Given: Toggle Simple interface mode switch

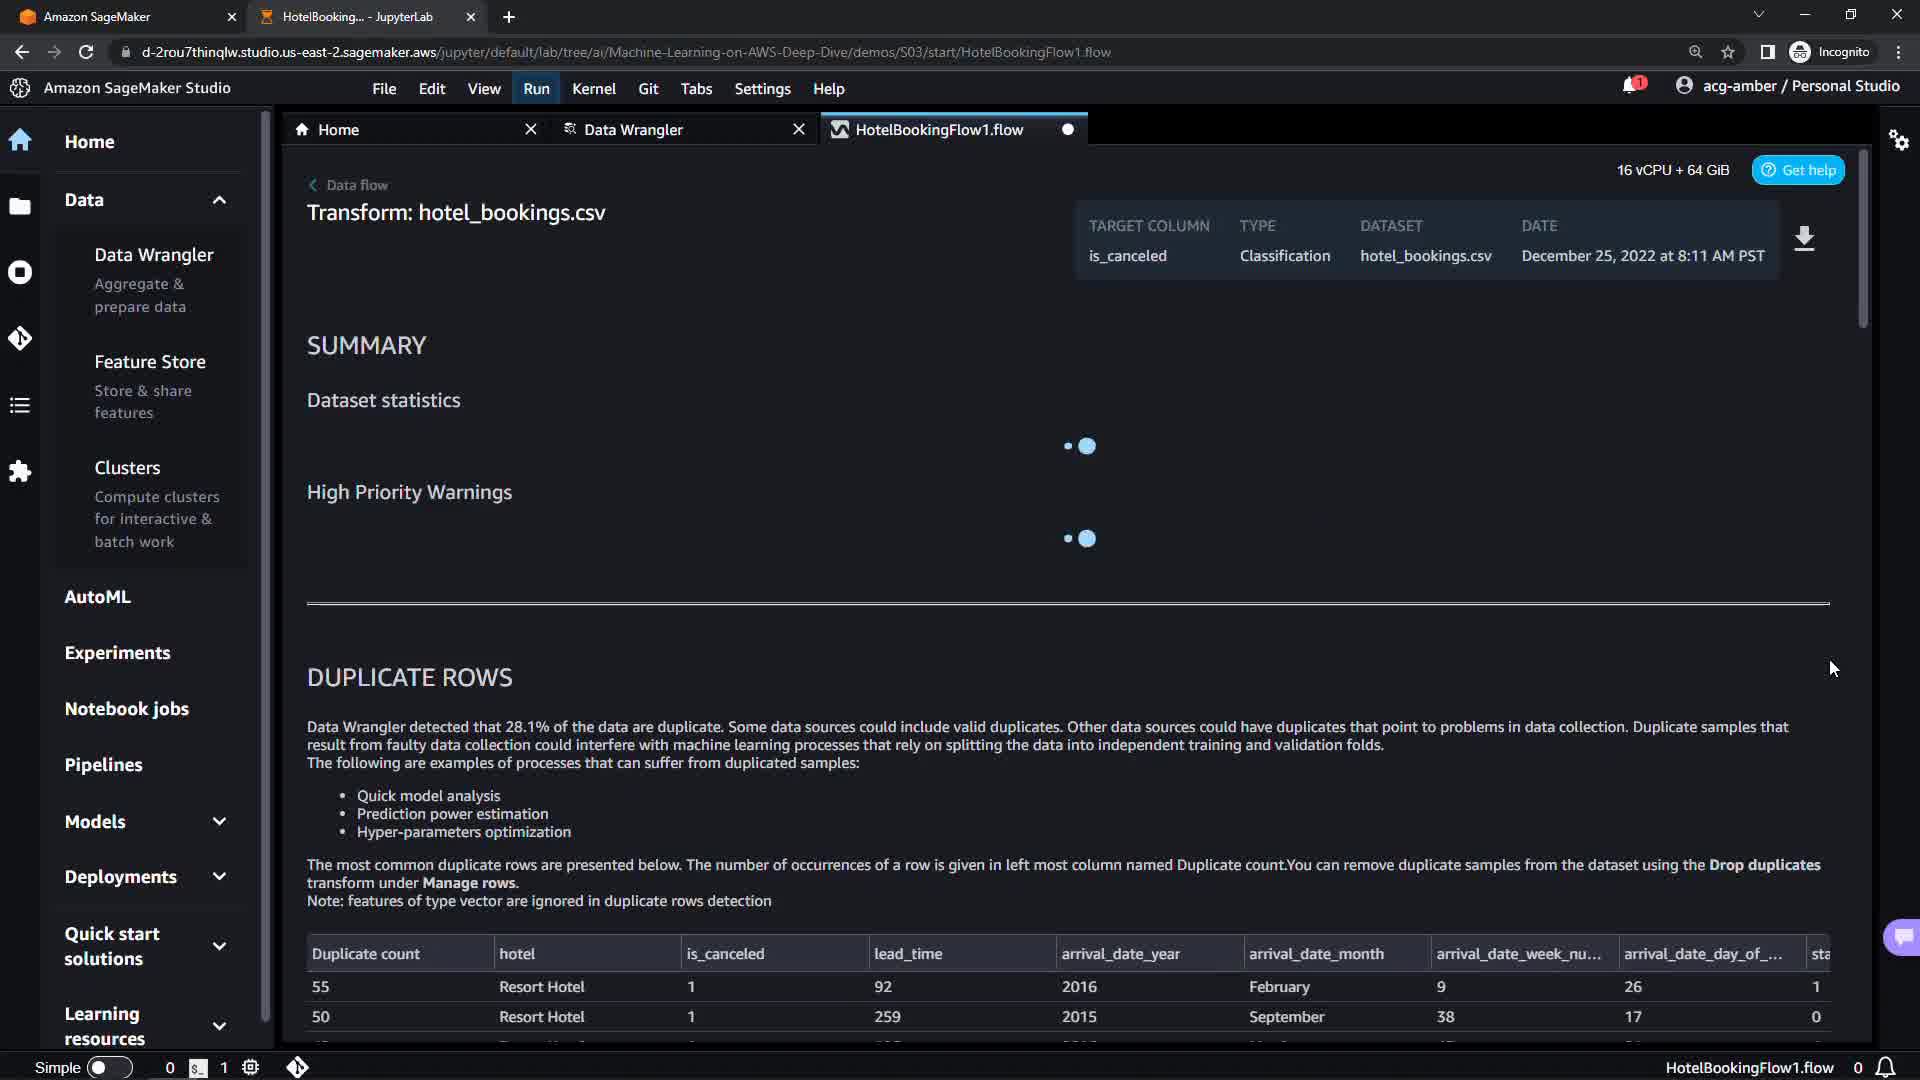Looking at the screenshot, I should tap(108, 1067).
